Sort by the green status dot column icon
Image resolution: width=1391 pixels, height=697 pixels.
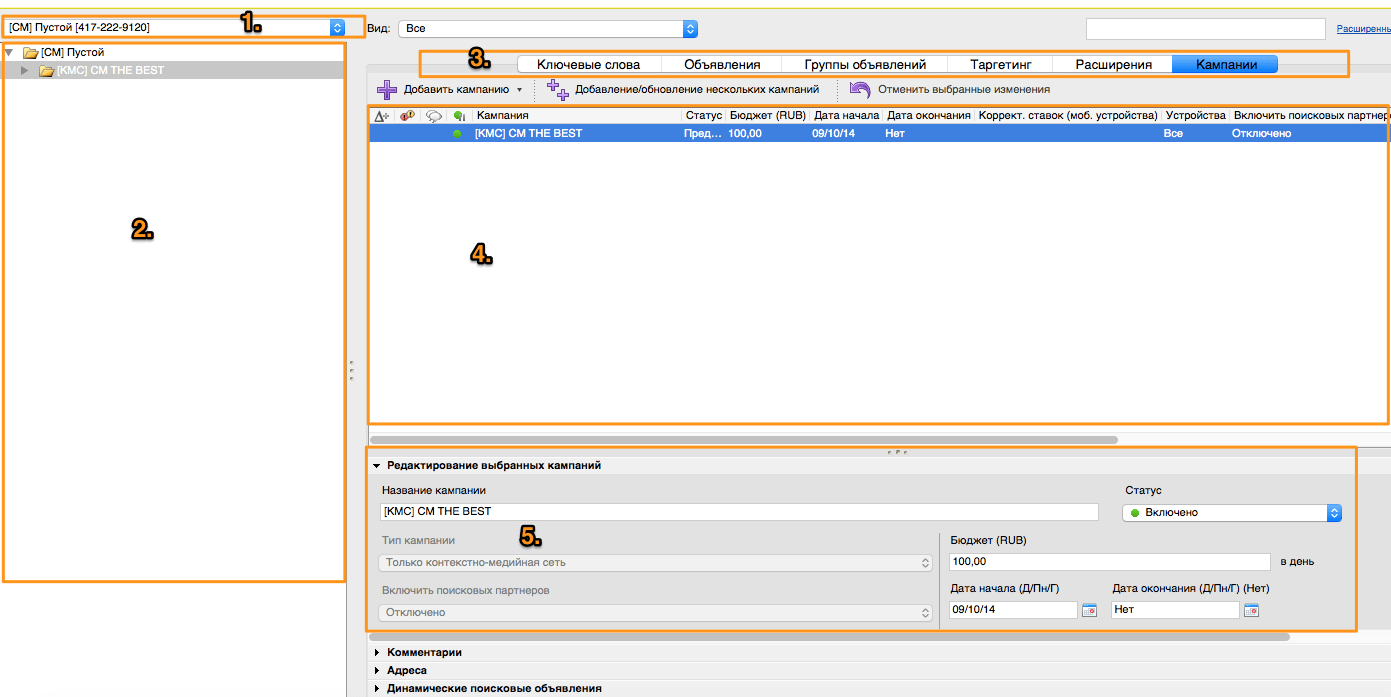459,116
